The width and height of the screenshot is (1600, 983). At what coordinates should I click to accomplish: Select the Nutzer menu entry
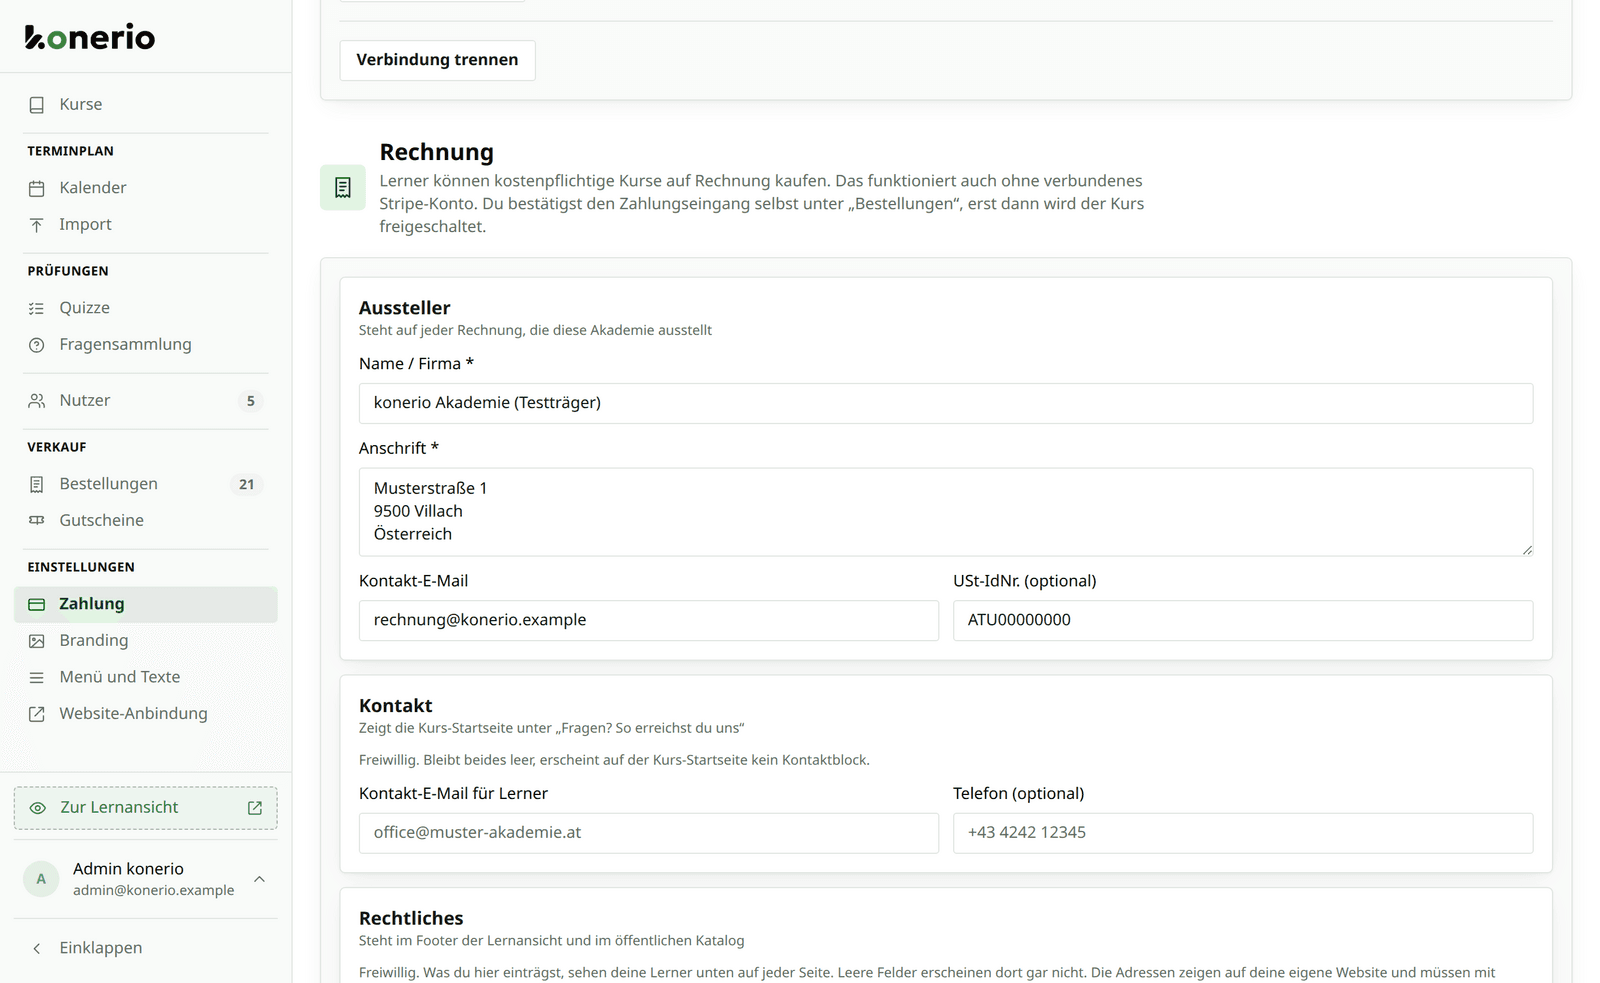(x=146, y=401)
